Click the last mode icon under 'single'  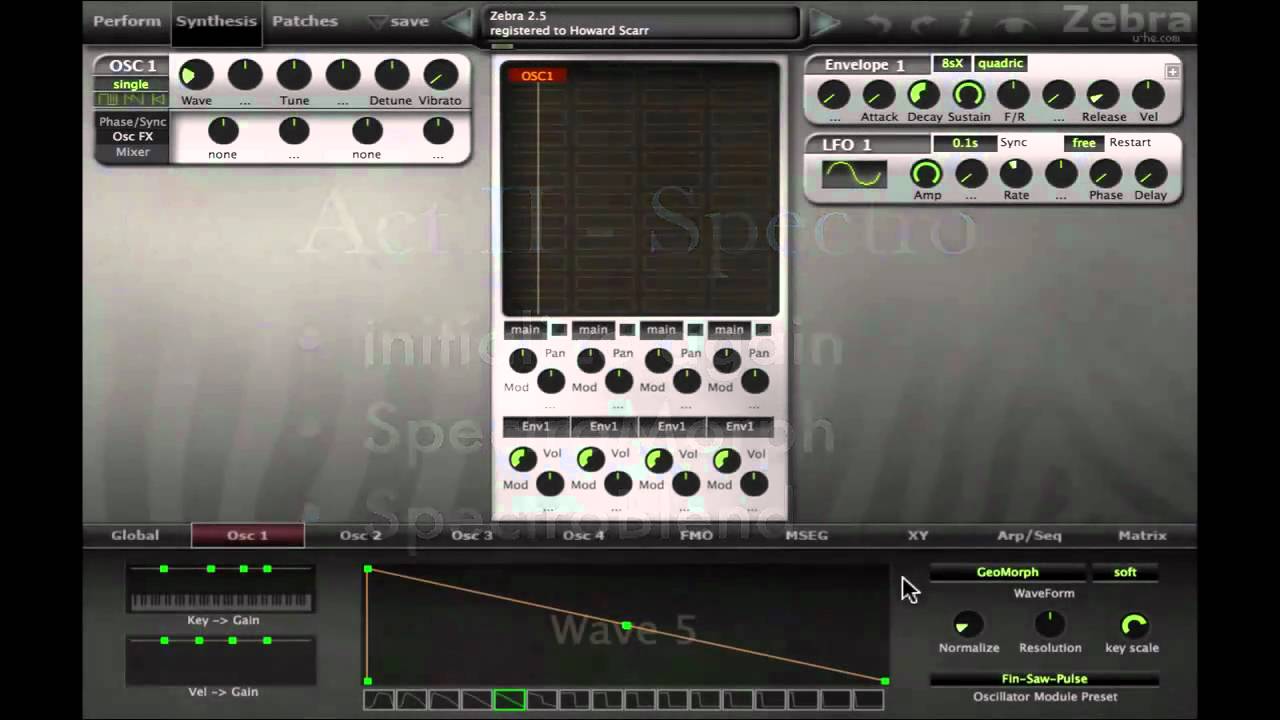click(x=157, y=99)
